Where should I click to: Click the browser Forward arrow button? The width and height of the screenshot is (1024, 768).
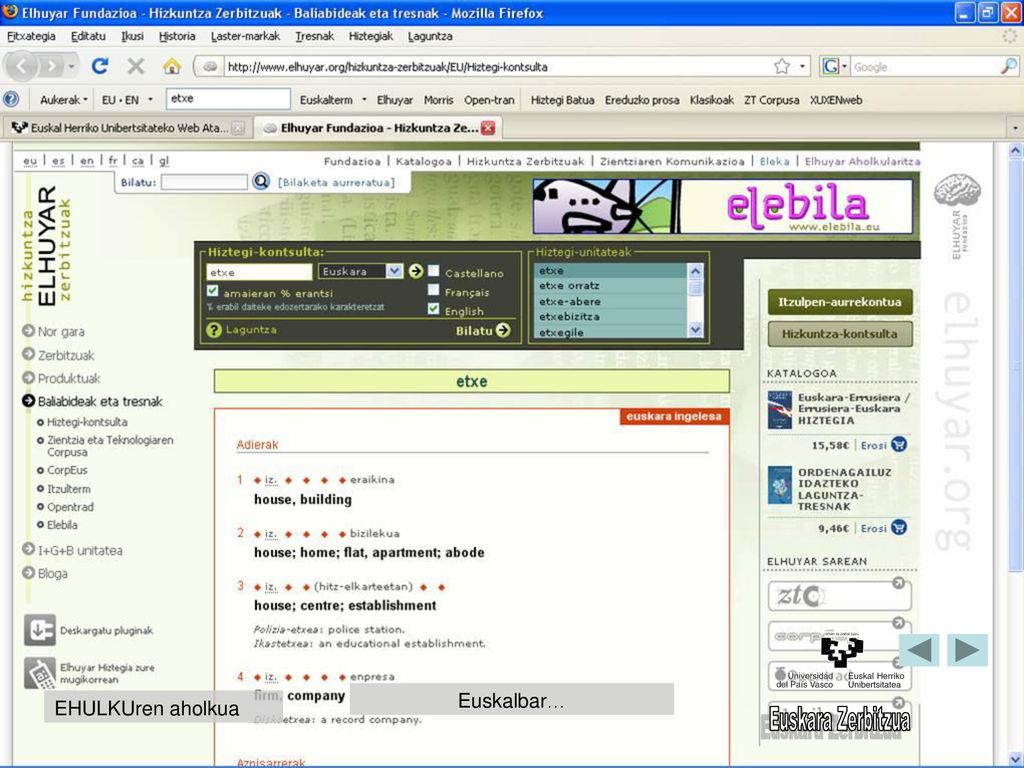[50, 67]
